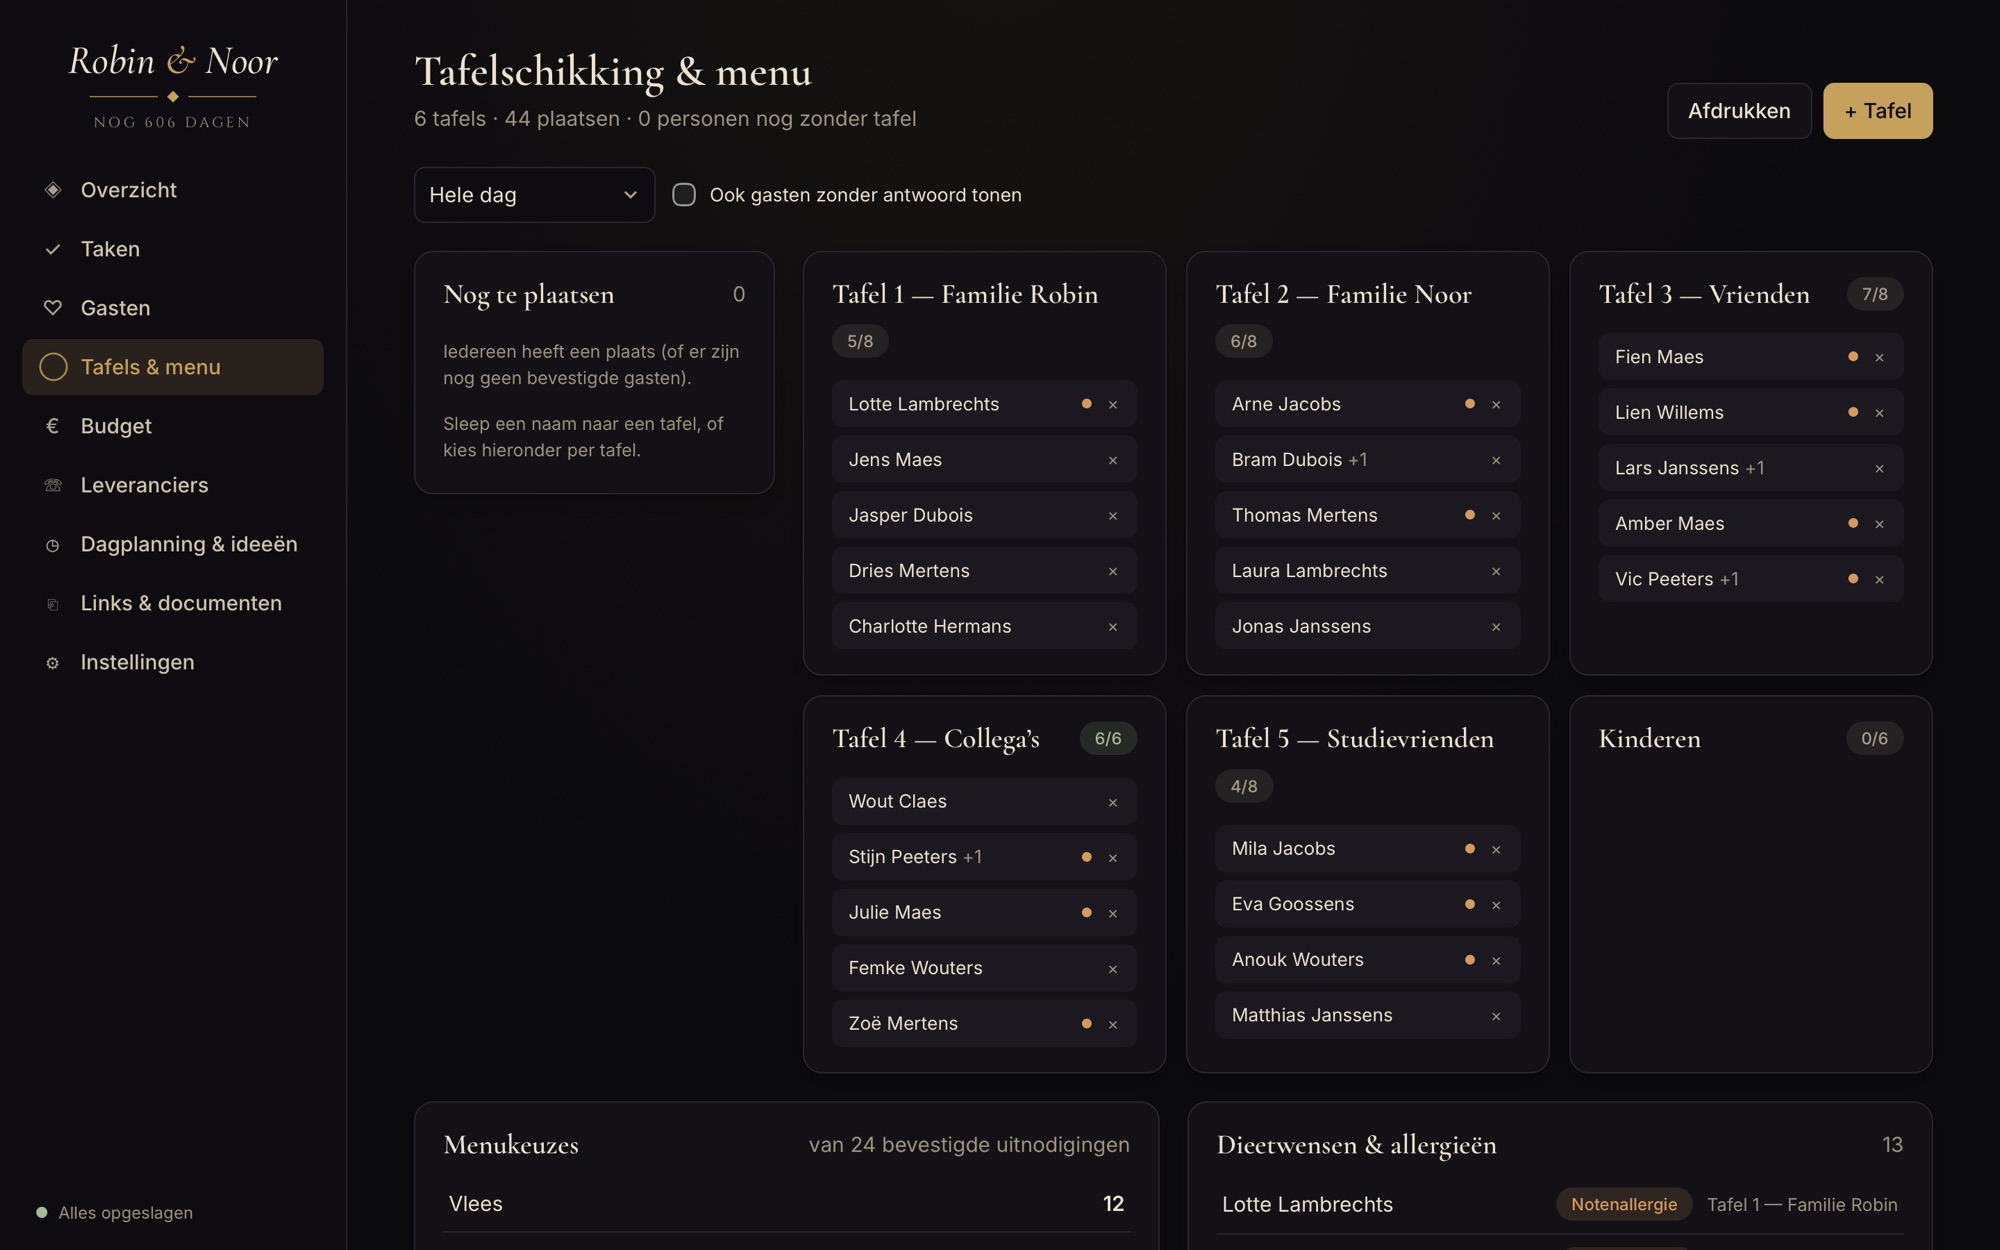The image size is (2000, 1250).
Task: Remove Bram Dubois +1 from table
Action: 1496,460
